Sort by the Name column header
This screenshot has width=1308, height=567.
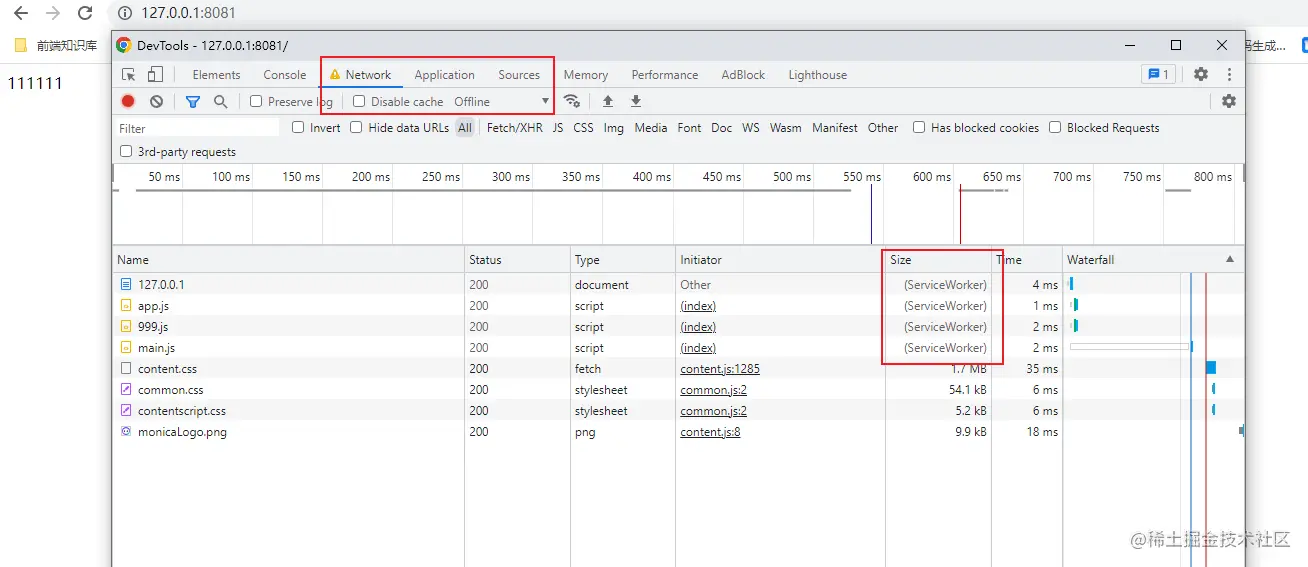pos(288,259)
